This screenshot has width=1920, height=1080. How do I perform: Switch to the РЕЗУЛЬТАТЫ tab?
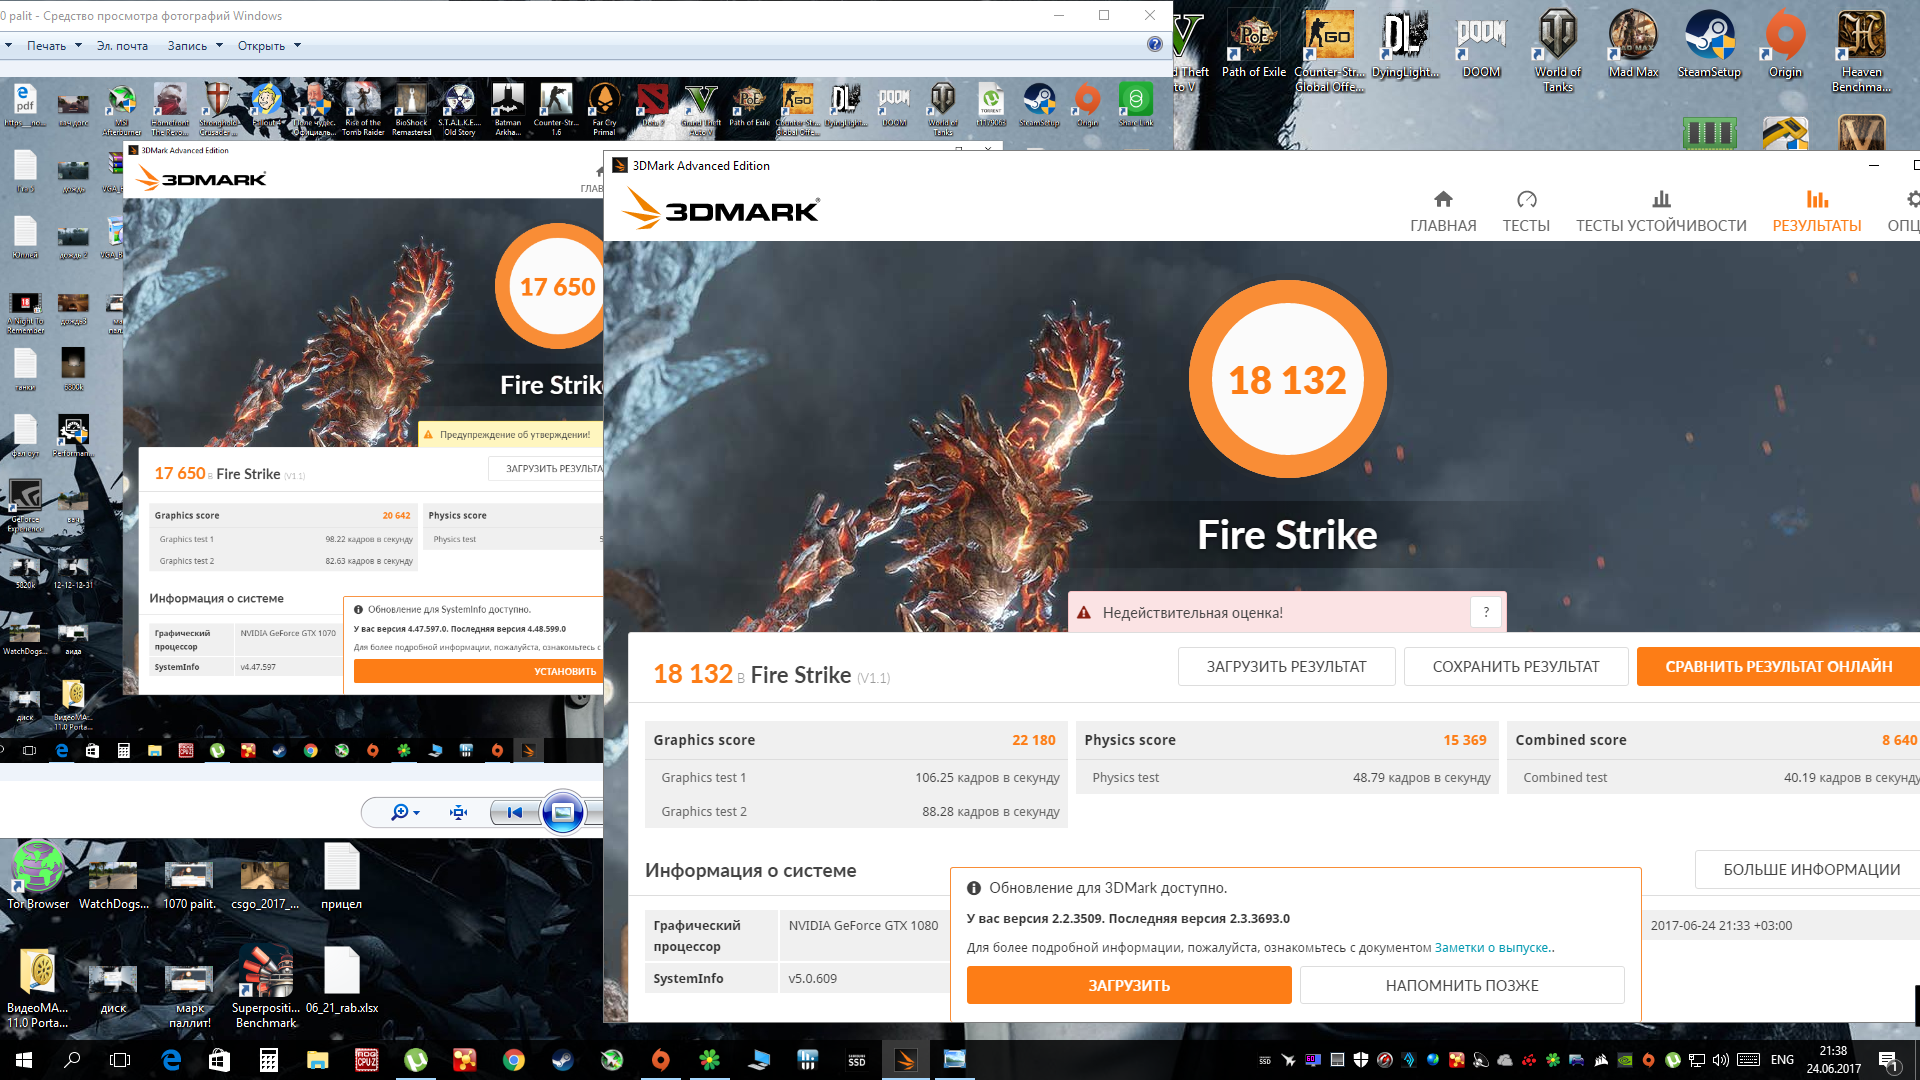pos(1816,211)
